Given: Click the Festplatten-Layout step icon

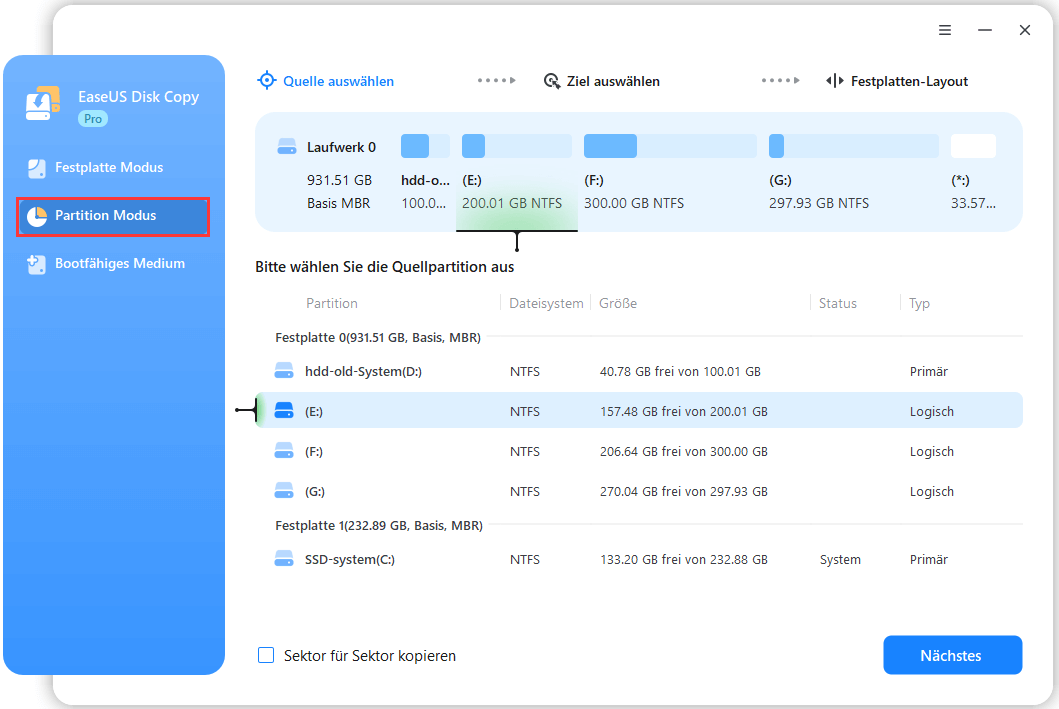Looking at the screenshot, I should tap(835, 81).
